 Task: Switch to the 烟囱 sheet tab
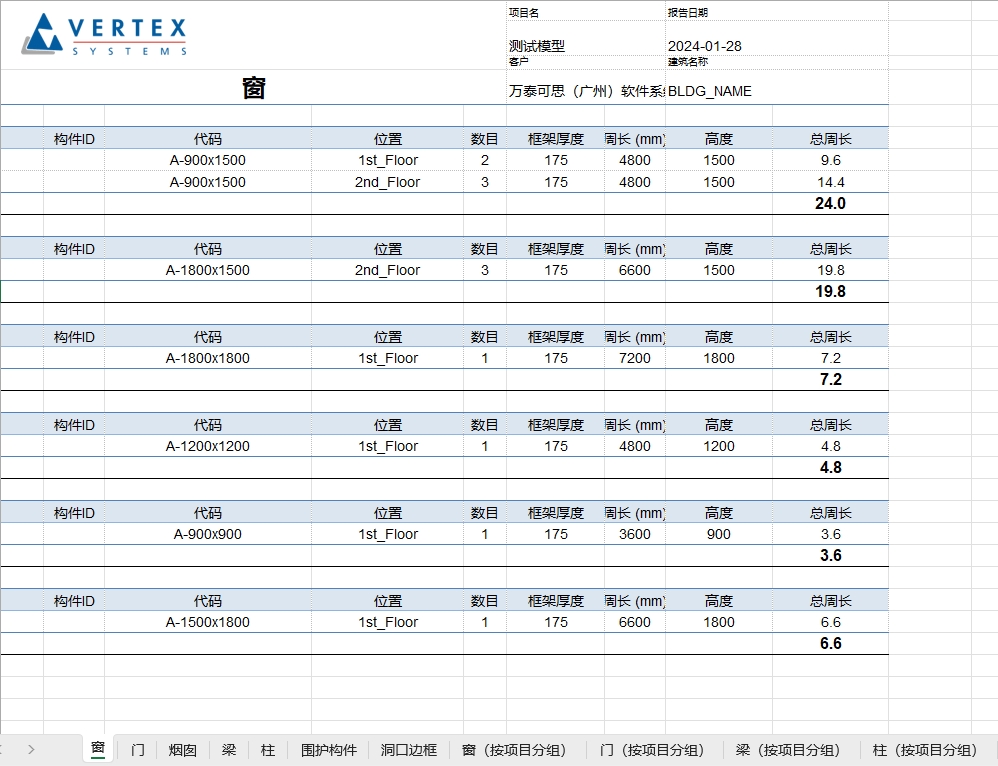[x=183, y=750]
